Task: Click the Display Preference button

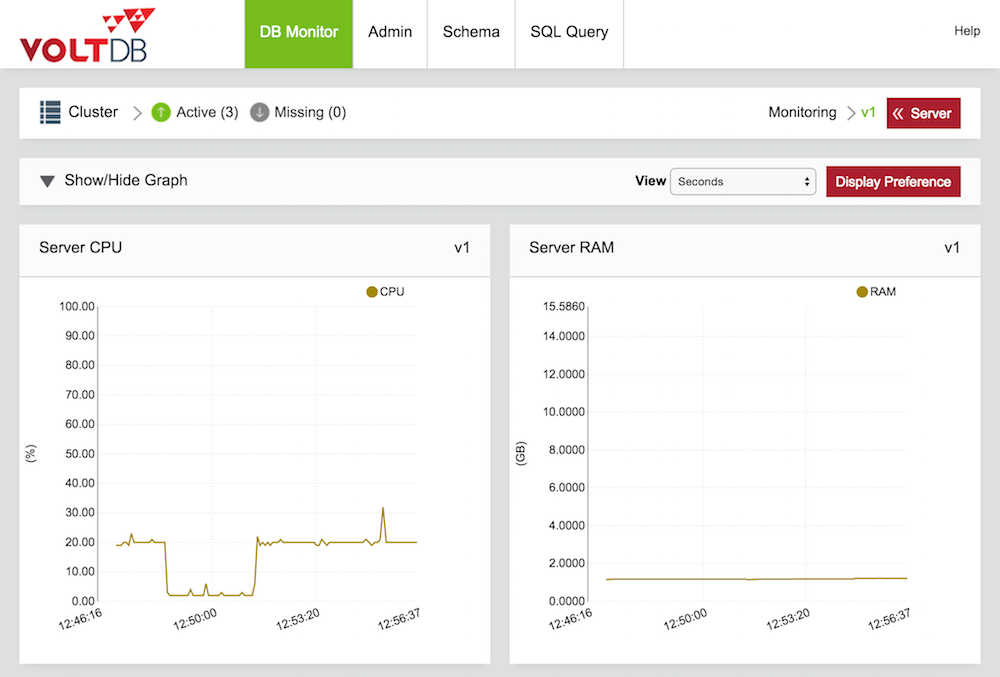Action: click(x=893, y=182)
